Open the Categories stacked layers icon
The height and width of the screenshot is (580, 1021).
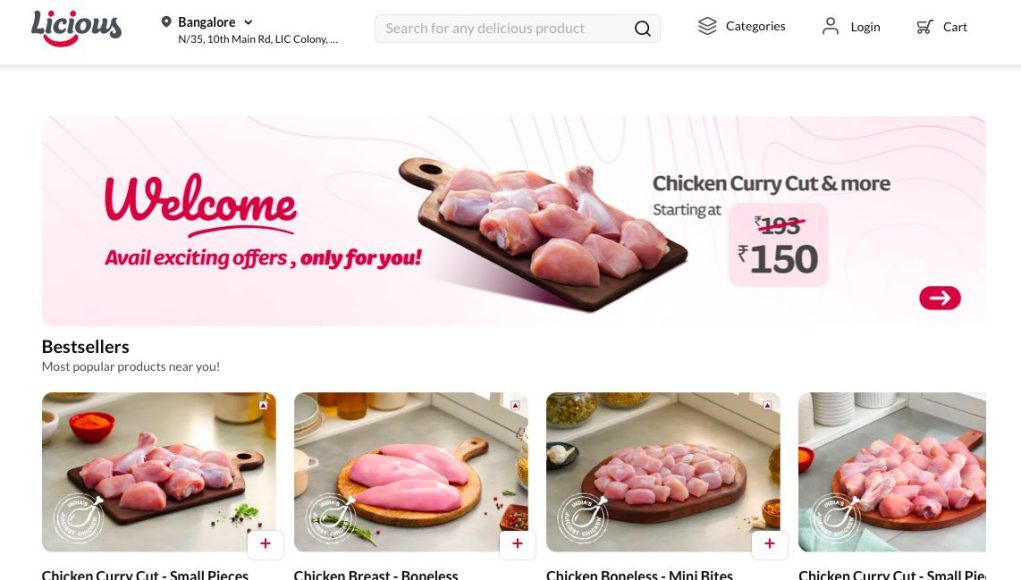click(x=707, y=26)
